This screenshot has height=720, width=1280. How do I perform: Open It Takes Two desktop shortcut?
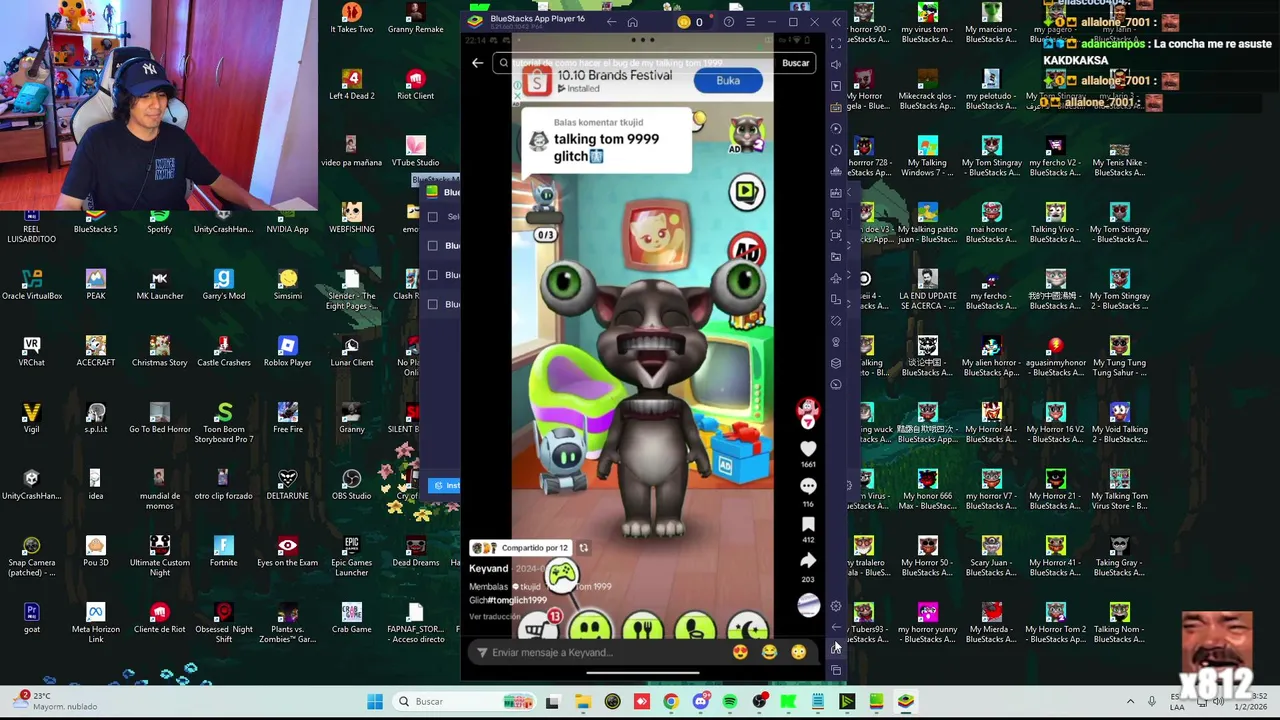tap(352, 19)
